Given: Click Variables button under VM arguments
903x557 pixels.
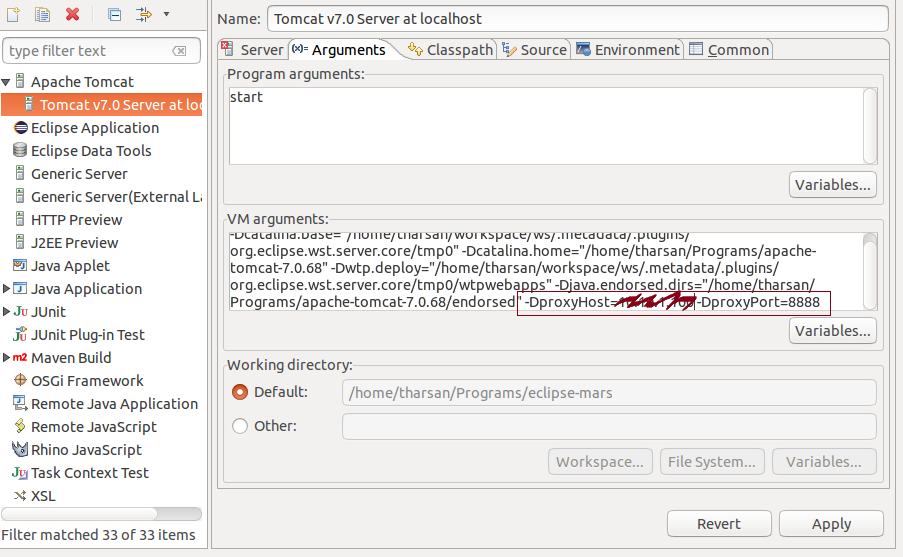Looking at the screenshot, I should coord(833,331).
